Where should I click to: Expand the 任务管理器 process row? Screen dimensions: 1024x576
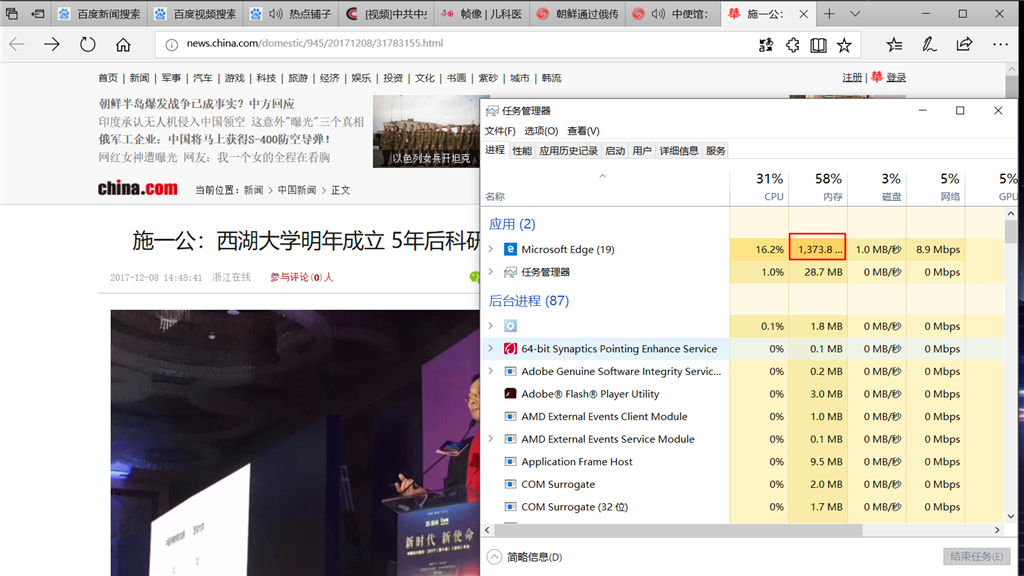click(490, 272)
